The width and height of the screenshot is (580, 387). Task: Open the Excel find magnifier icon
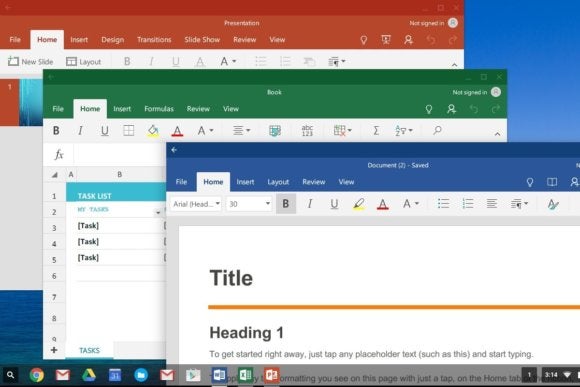point(437,130)
